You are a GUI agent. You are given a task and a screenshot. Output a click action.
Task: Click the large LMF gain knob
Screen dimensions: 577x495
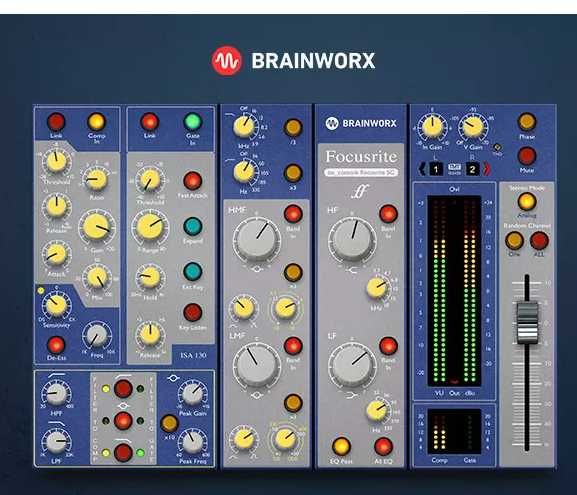(x=256, y=365)
